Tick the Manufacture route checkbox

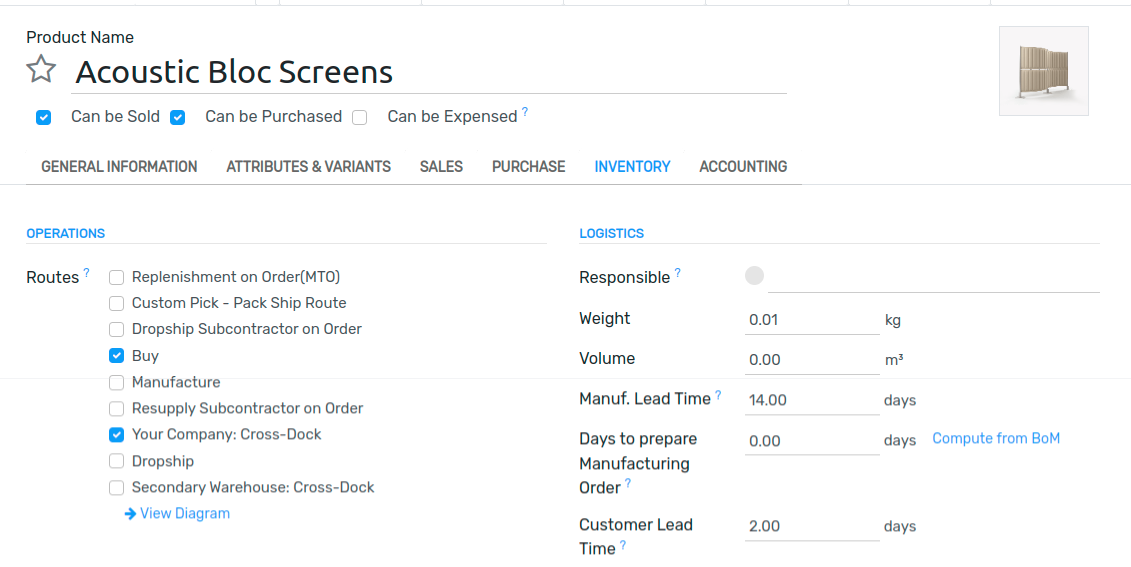116,382
